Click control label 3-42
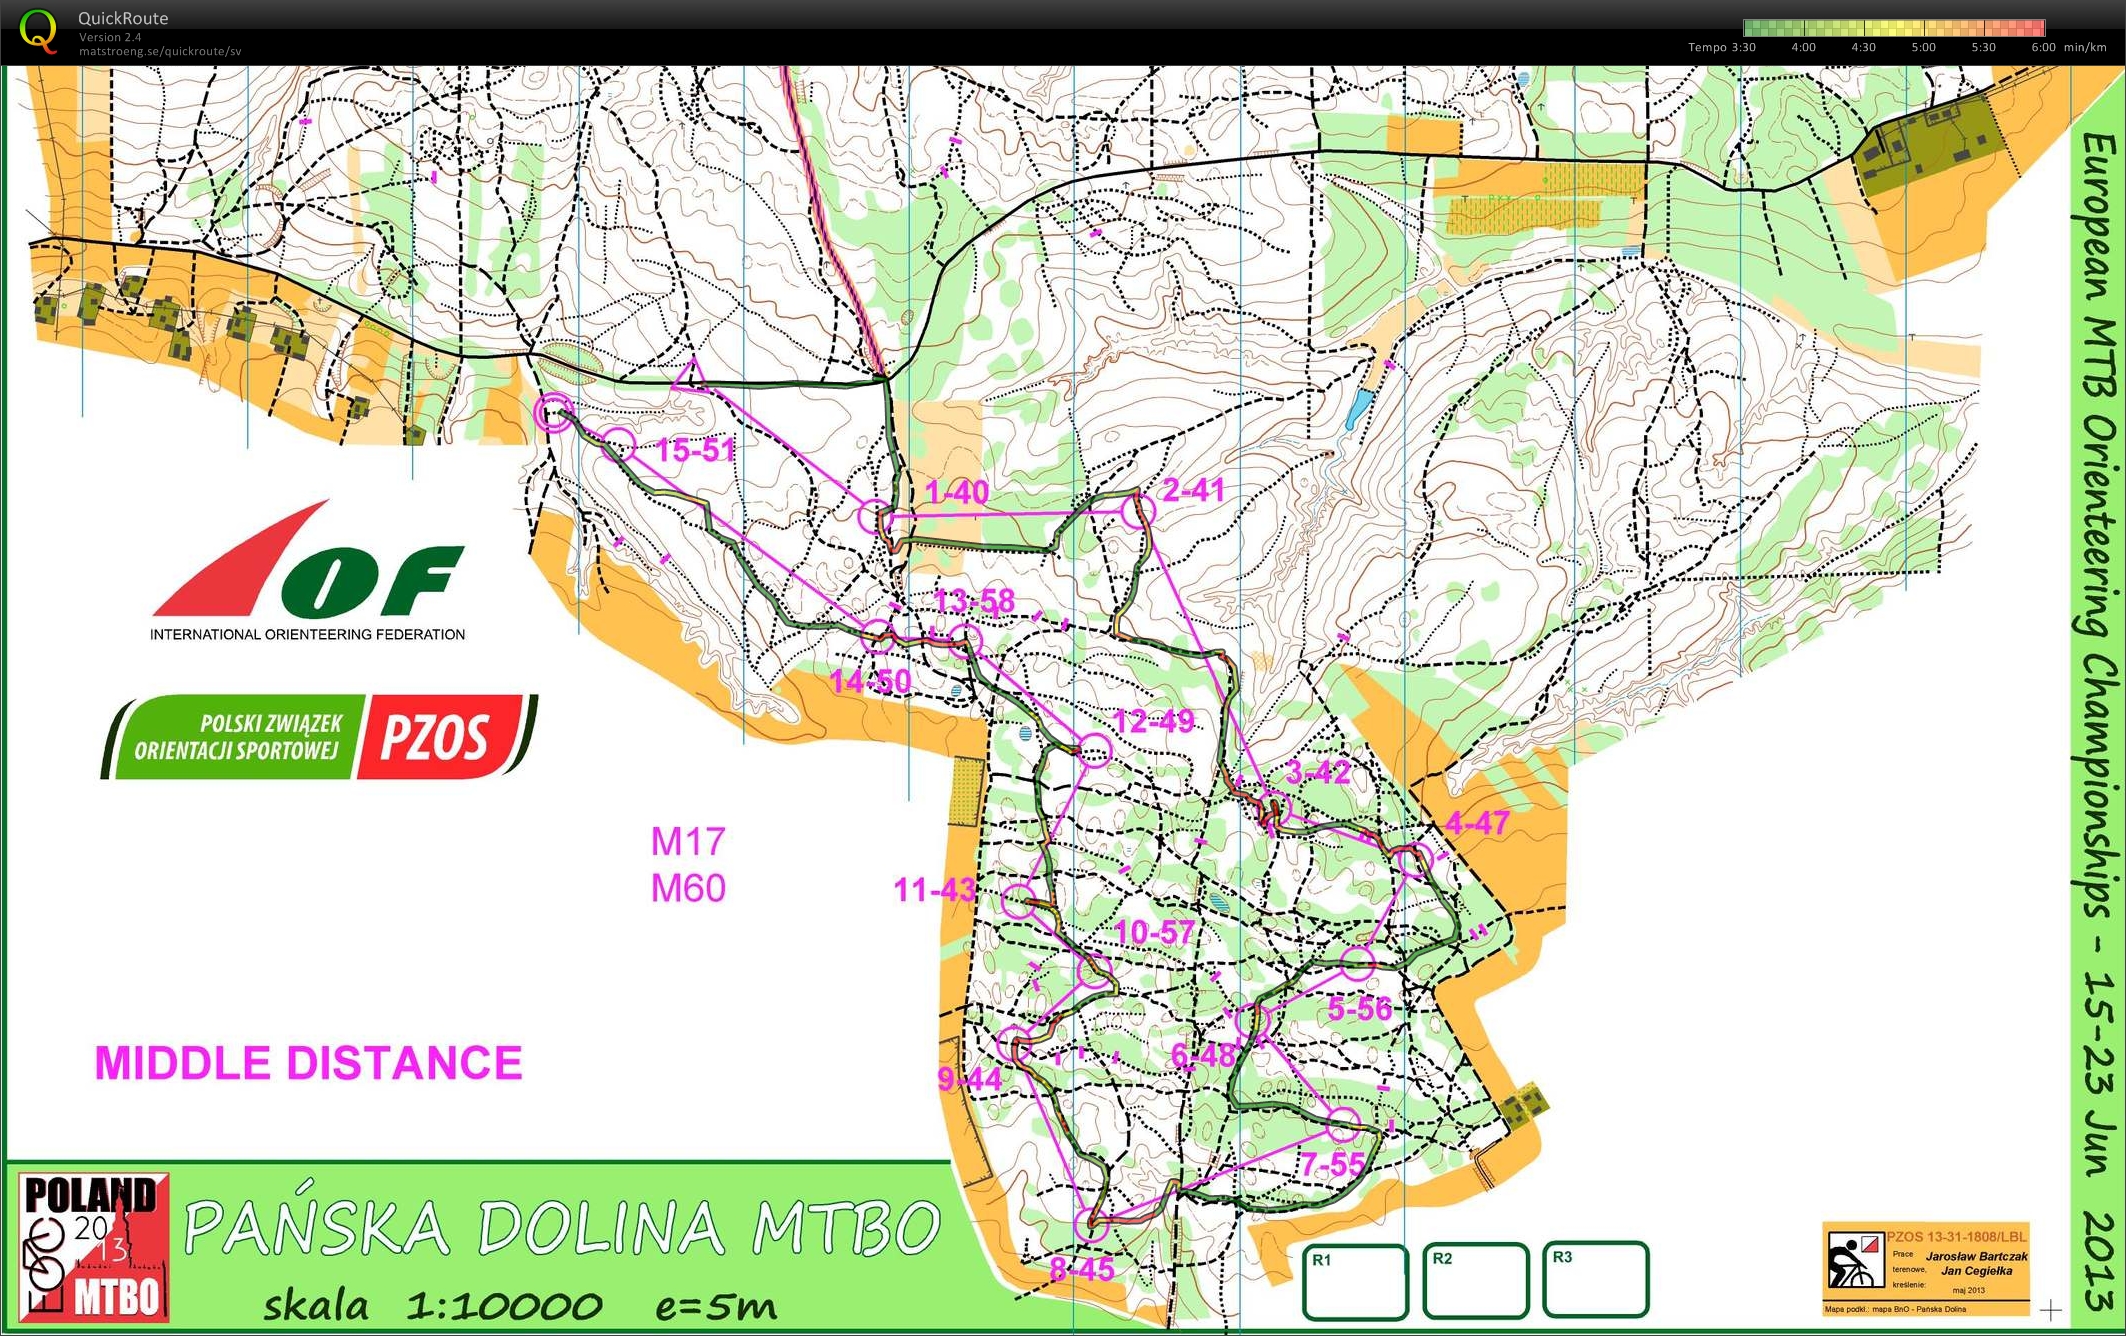This screenshot has height=1336, width=2126. [x=1318, y=772]
